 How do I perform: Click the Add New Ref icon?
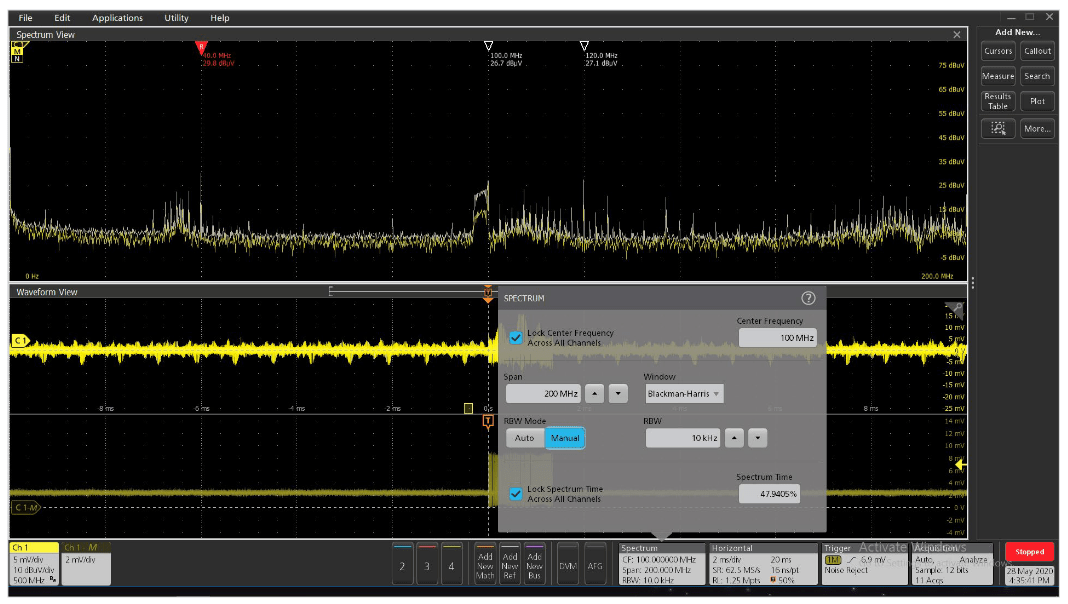511,565
